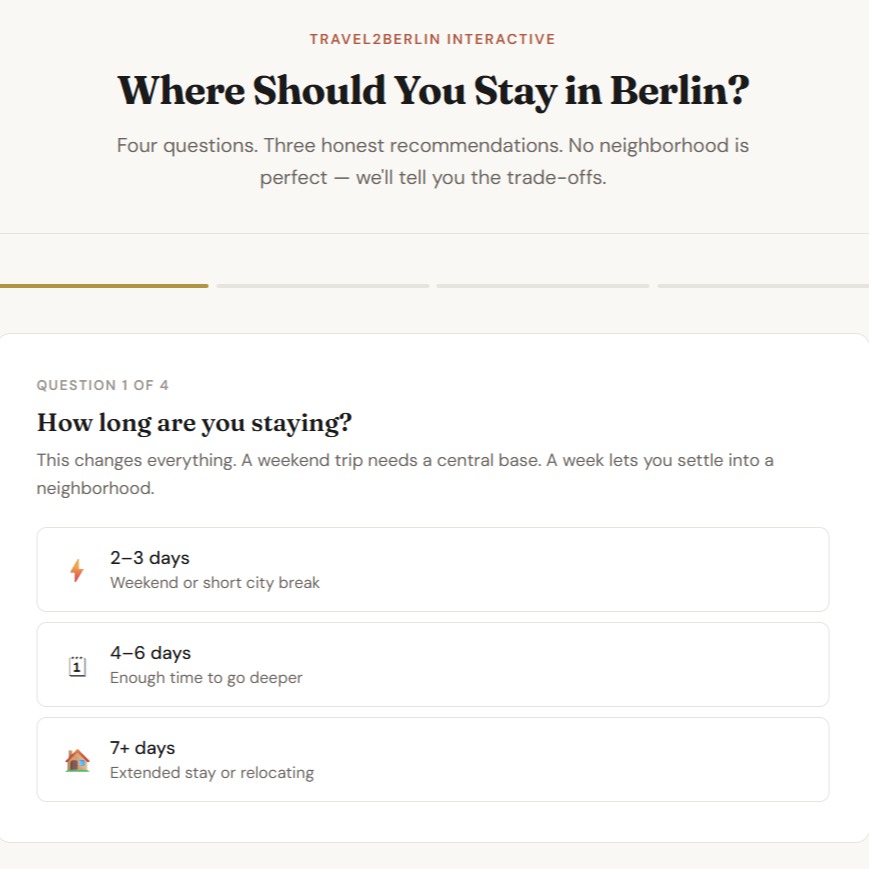Click the lightning bolt icon beside 2–3 days
This screenshot has height=869, width=869.
point(77,569)
